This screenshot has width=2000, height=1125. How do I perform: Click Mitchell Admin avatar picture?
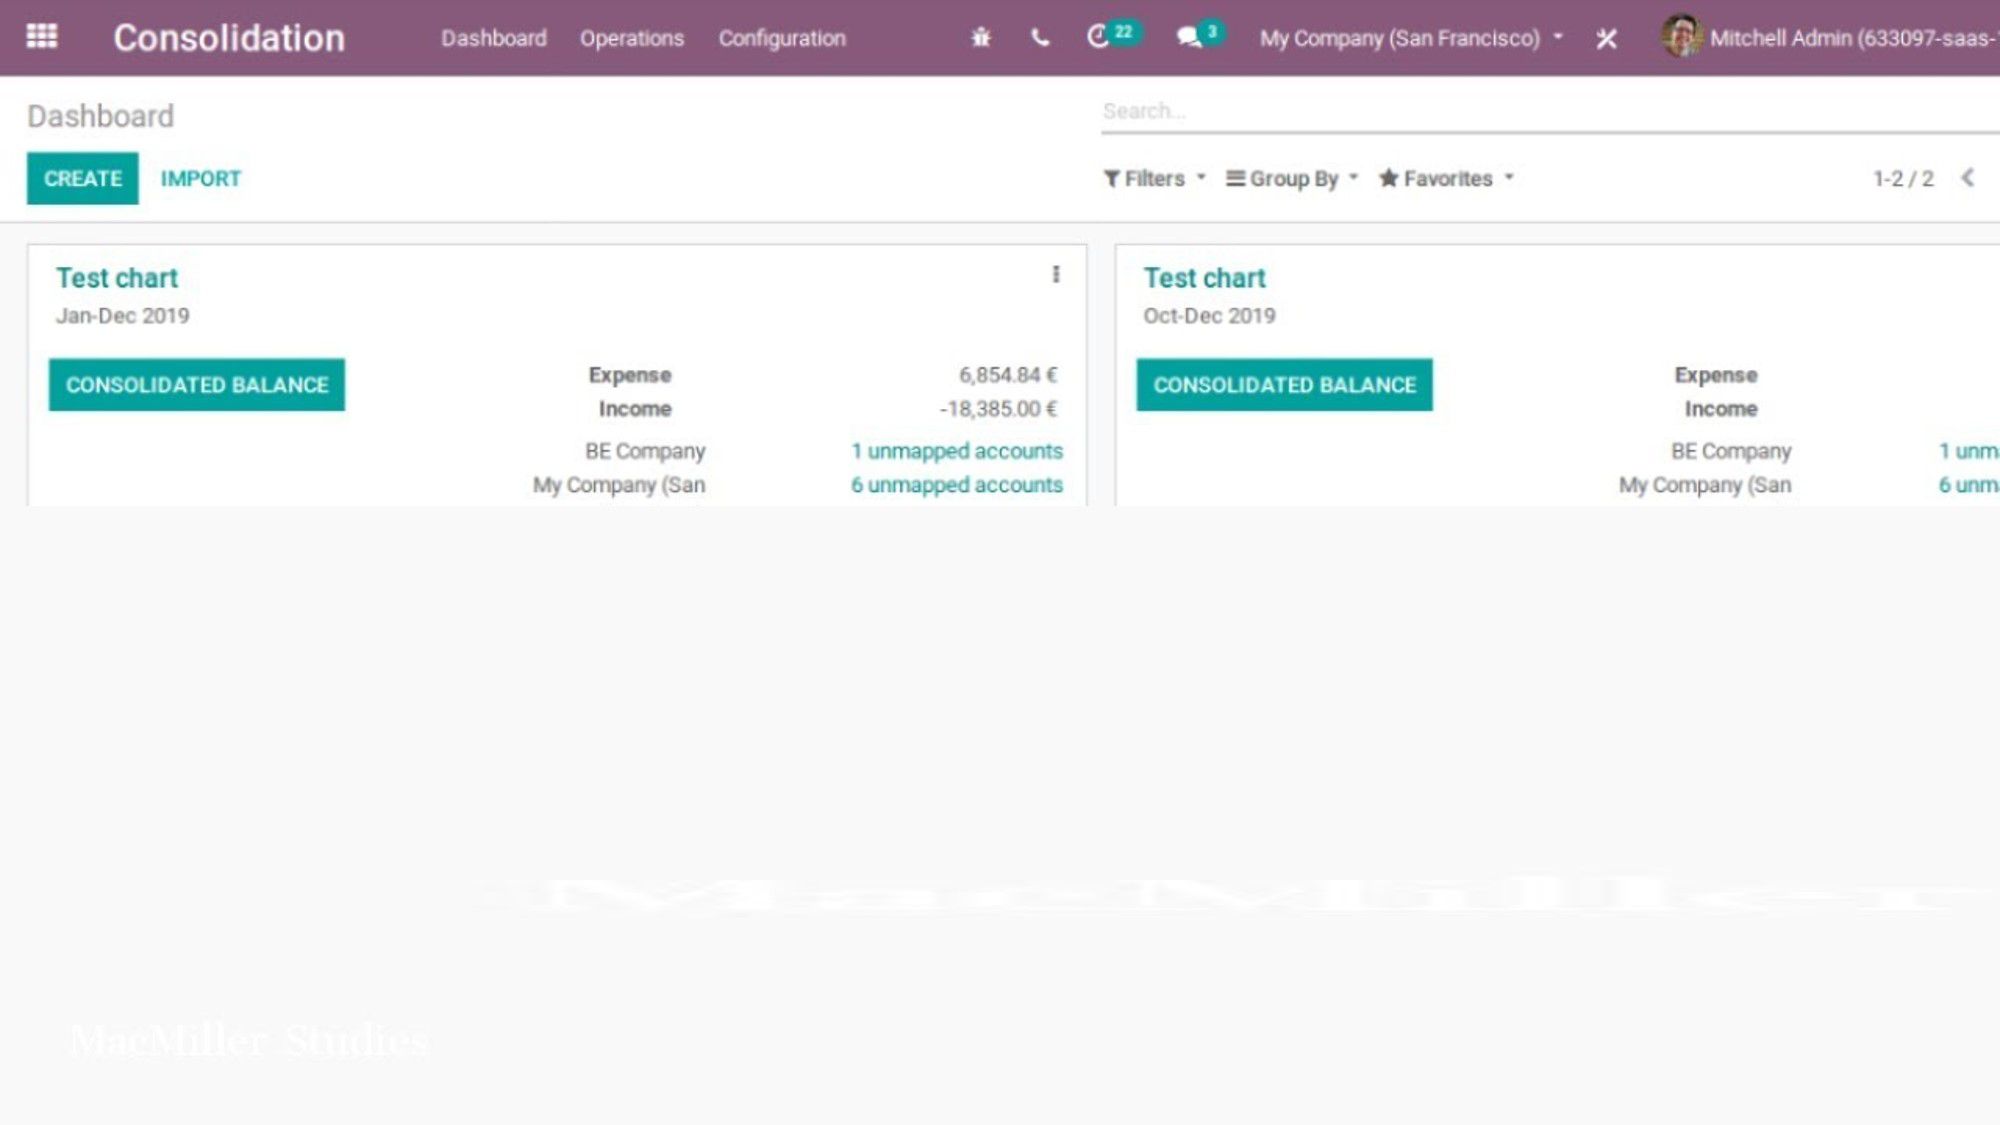pyautogui.click(x=1681, y=37)
